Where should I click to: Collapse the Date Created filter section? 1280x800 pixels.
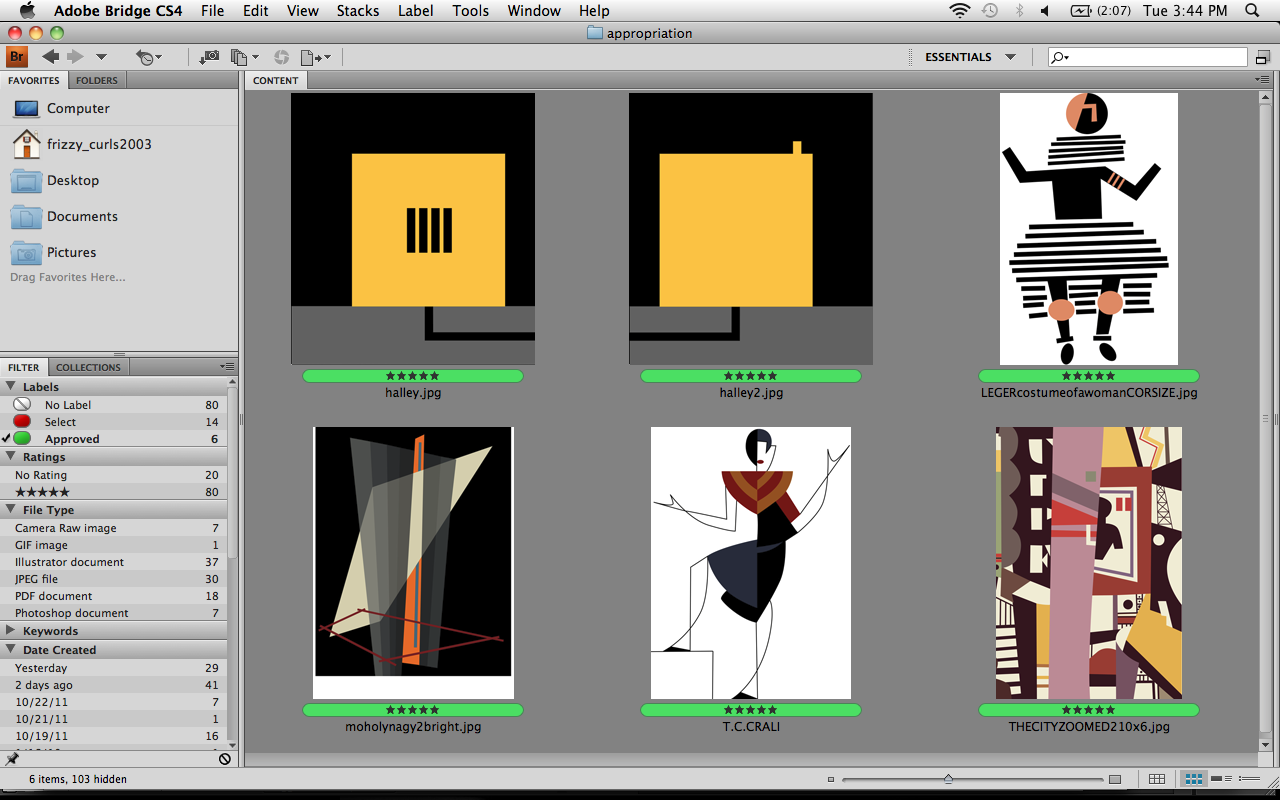click(11, 649)
